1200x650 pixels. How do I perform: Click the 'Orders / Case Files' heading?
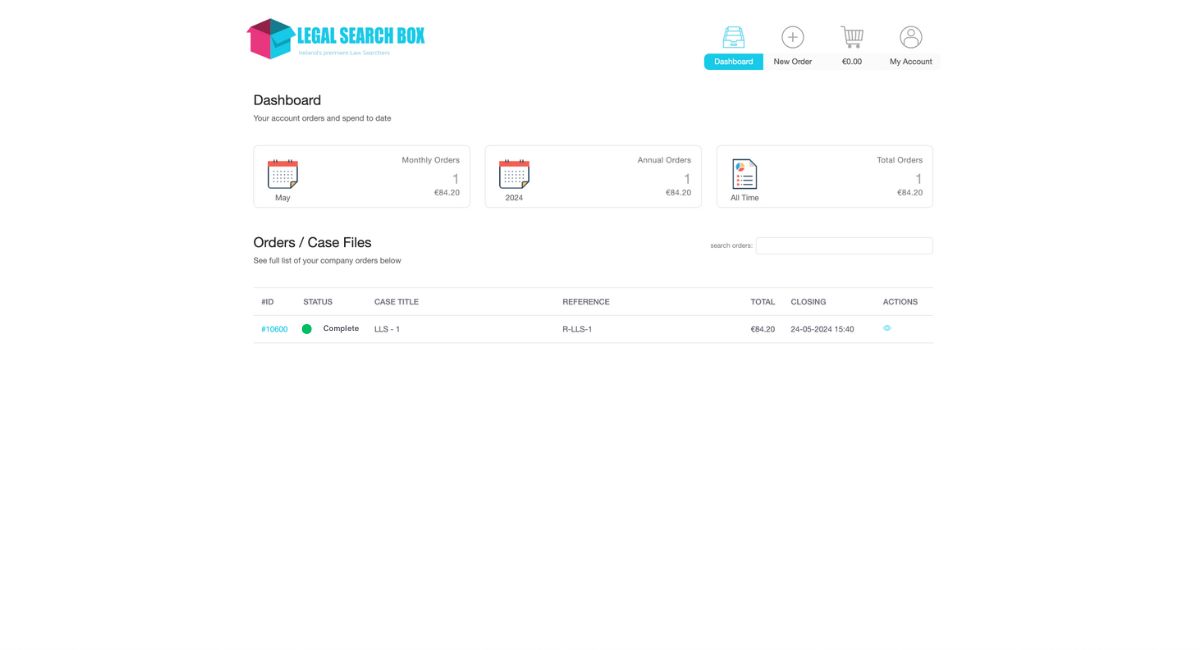point(312,242)
